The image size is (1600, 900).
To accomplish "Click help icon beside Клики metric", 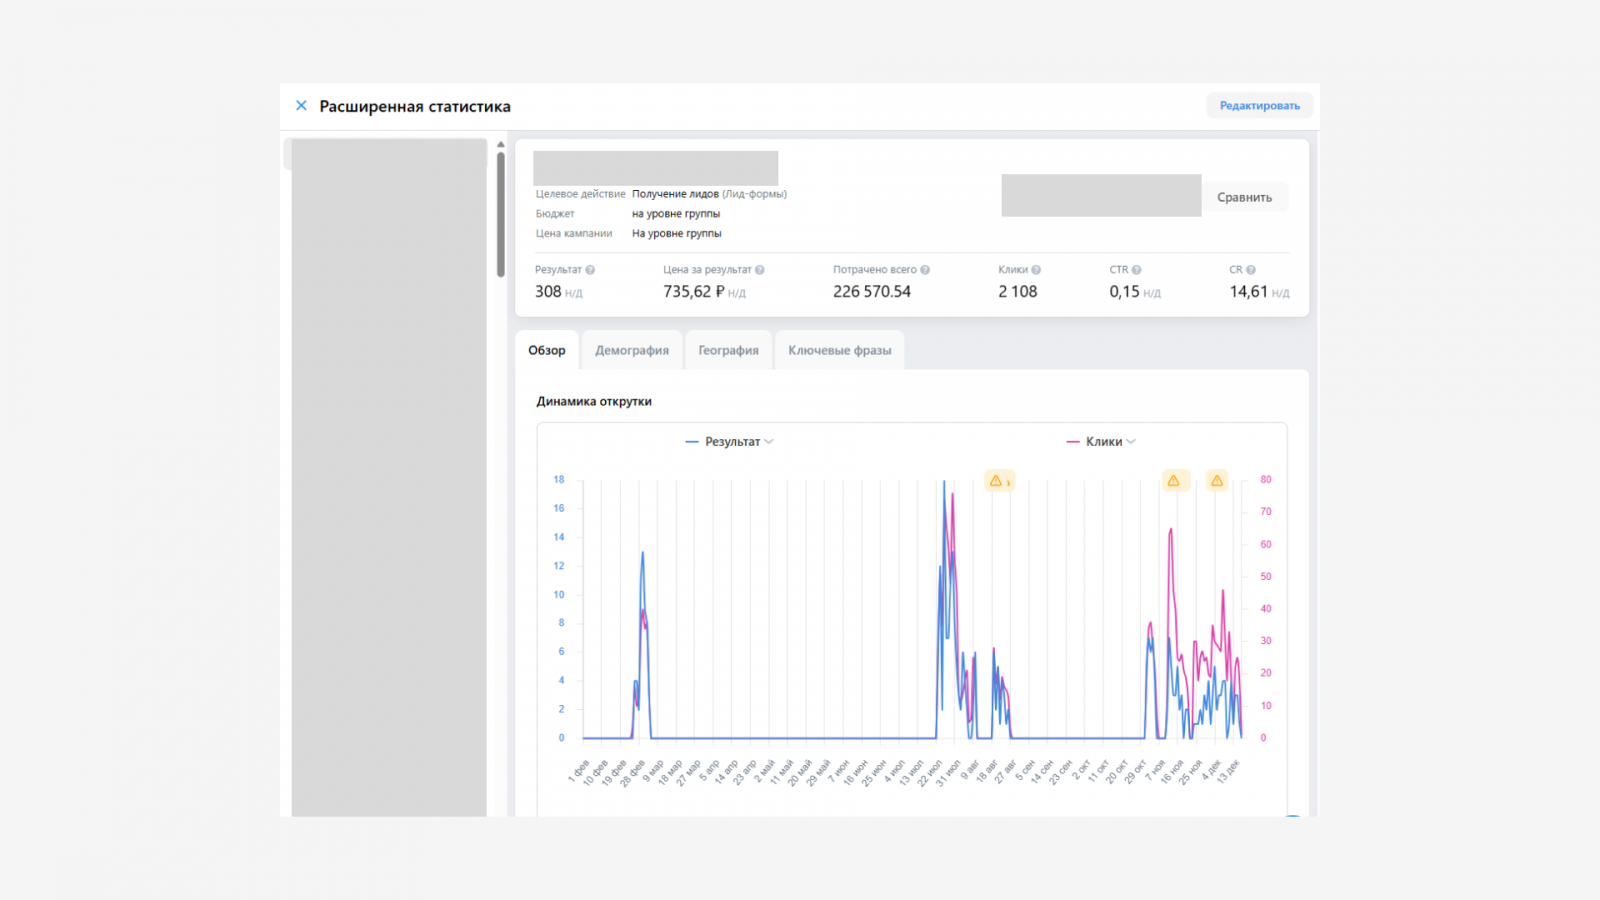I will pyautogui.click(x=1036, y=270).
